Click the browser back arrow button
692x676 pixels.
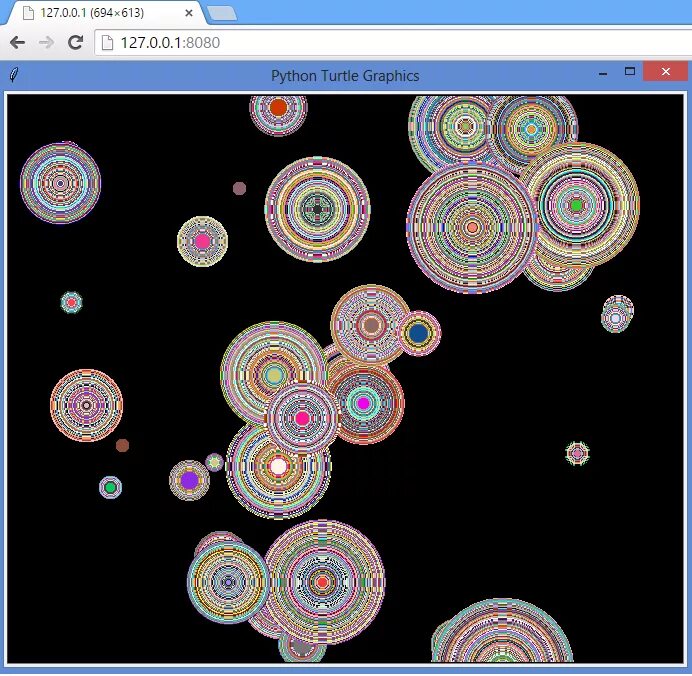(17, 42)
